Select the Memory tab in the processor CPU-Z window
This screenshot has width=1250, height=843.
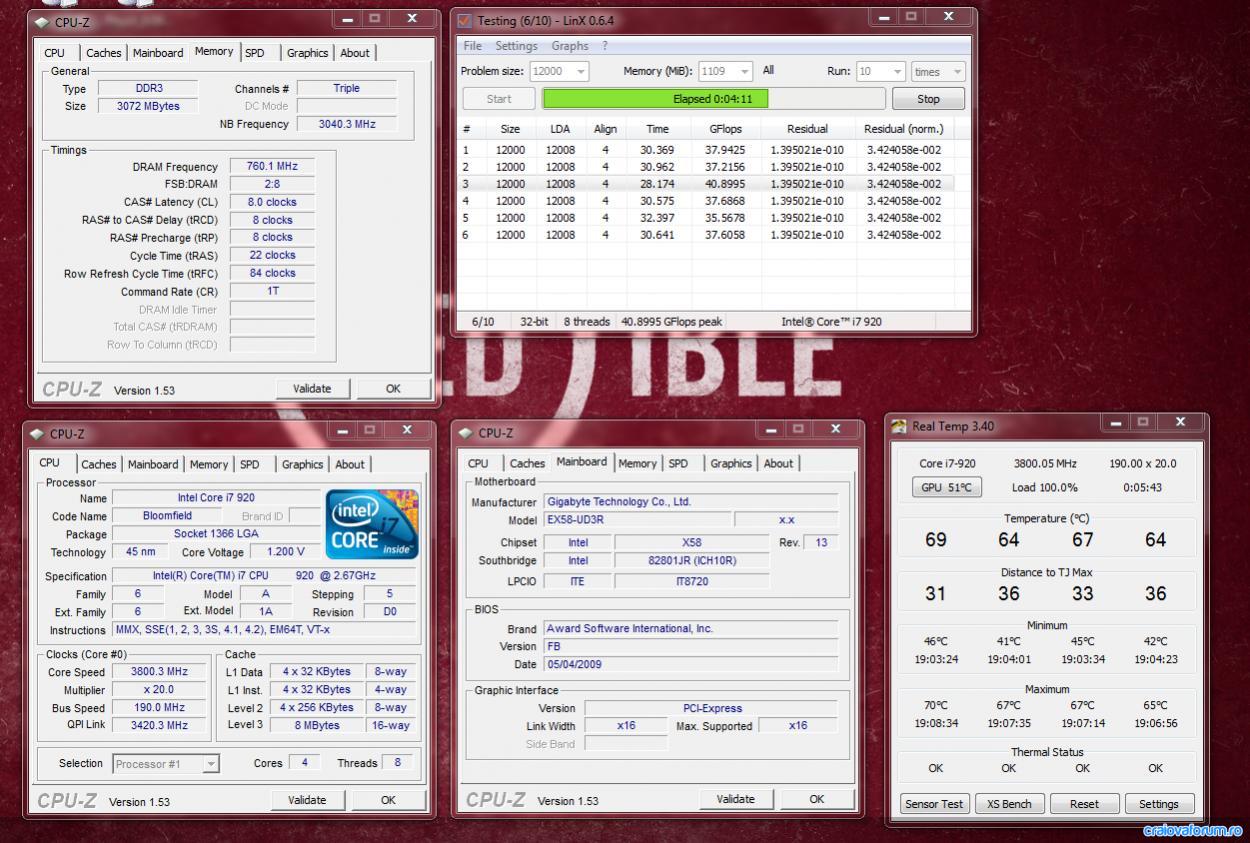[208, 464]
